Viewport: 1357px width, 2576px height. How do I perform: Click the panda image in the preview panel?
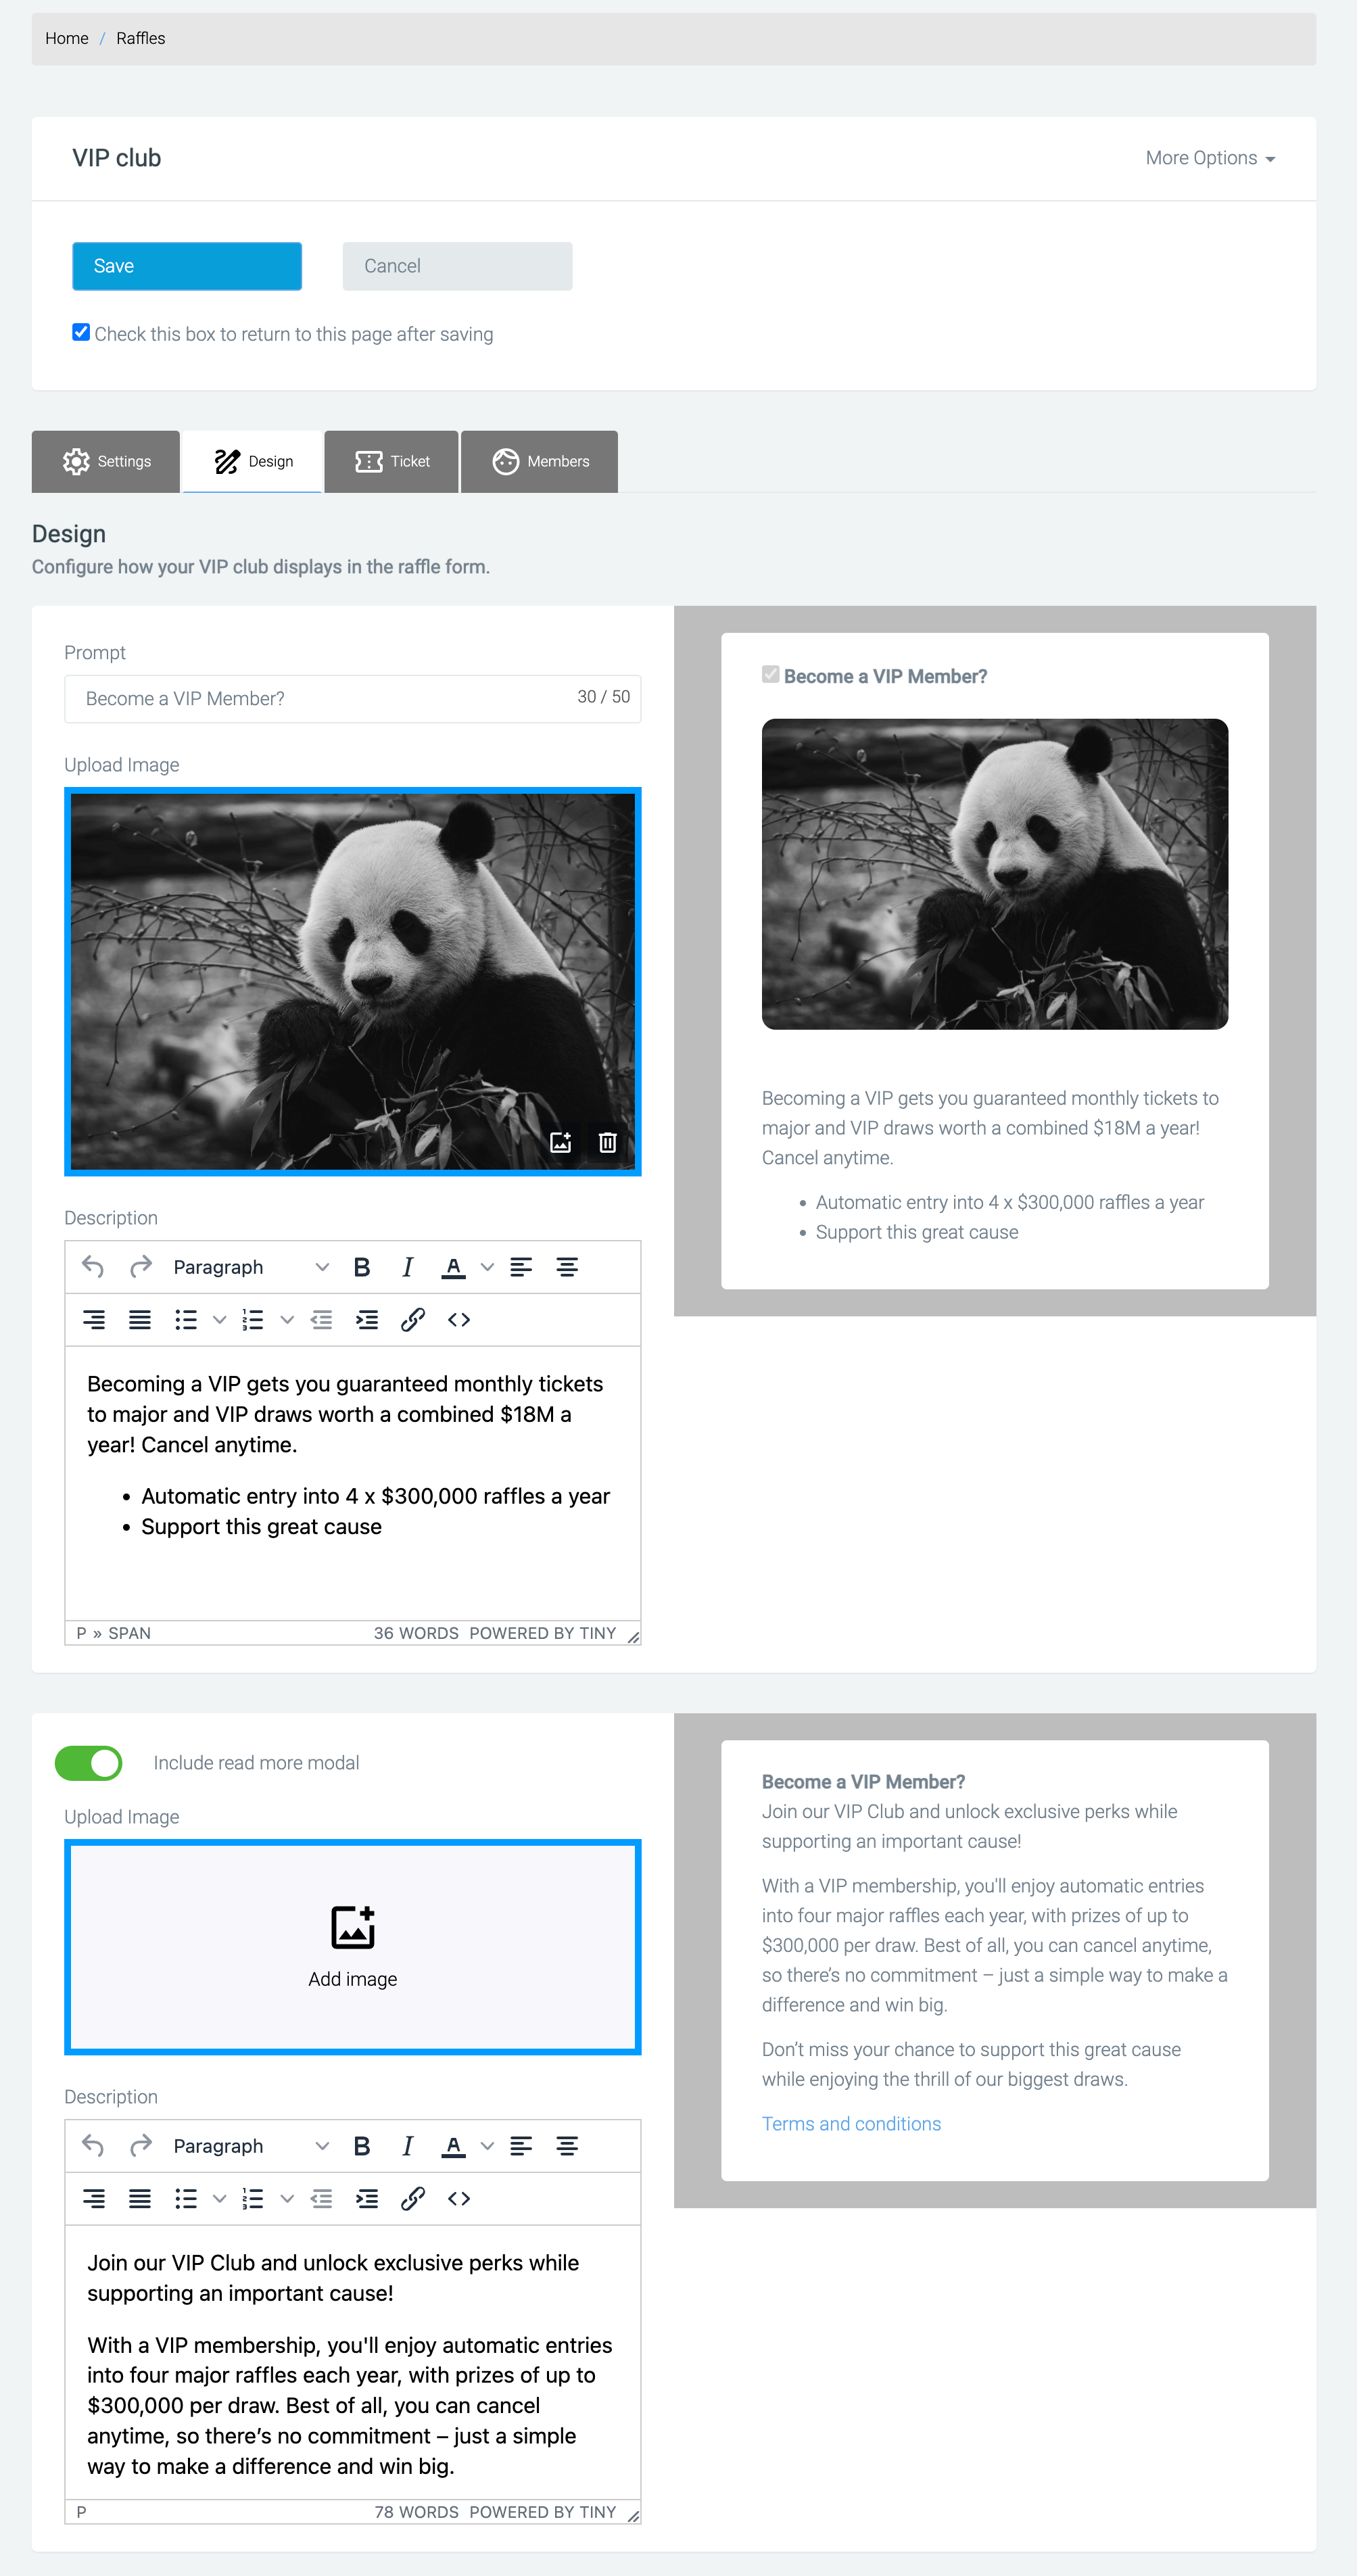[x=994, y=874]
